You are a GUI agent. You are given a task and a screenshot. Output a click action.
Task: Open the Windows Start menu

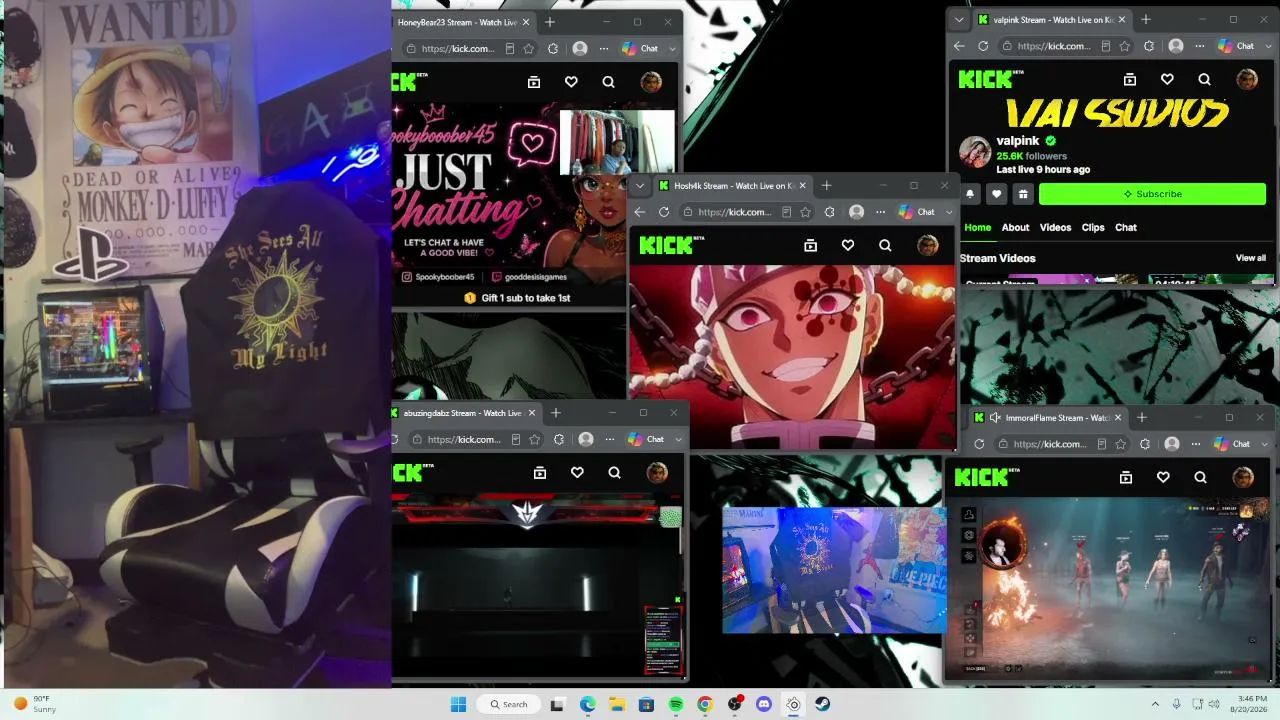[x=458, y=704]
